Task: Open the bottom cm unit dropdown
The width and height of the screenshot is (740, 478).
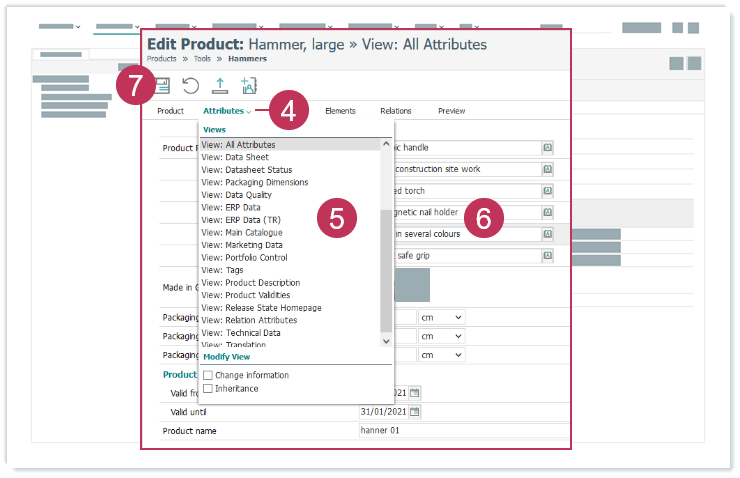Action: click(442, 355)
